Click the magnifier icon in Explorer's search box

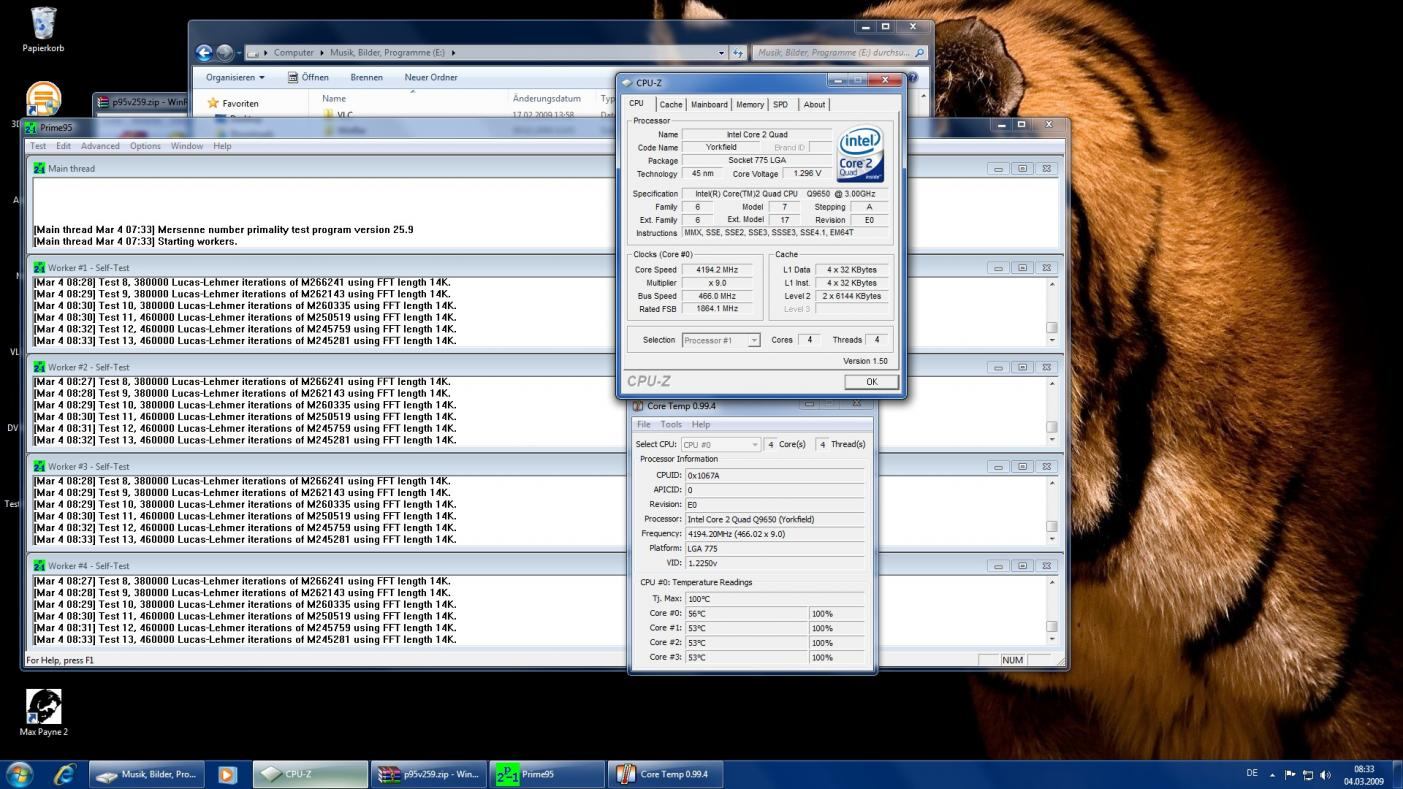pyautogui.click(x=919, y=53)
